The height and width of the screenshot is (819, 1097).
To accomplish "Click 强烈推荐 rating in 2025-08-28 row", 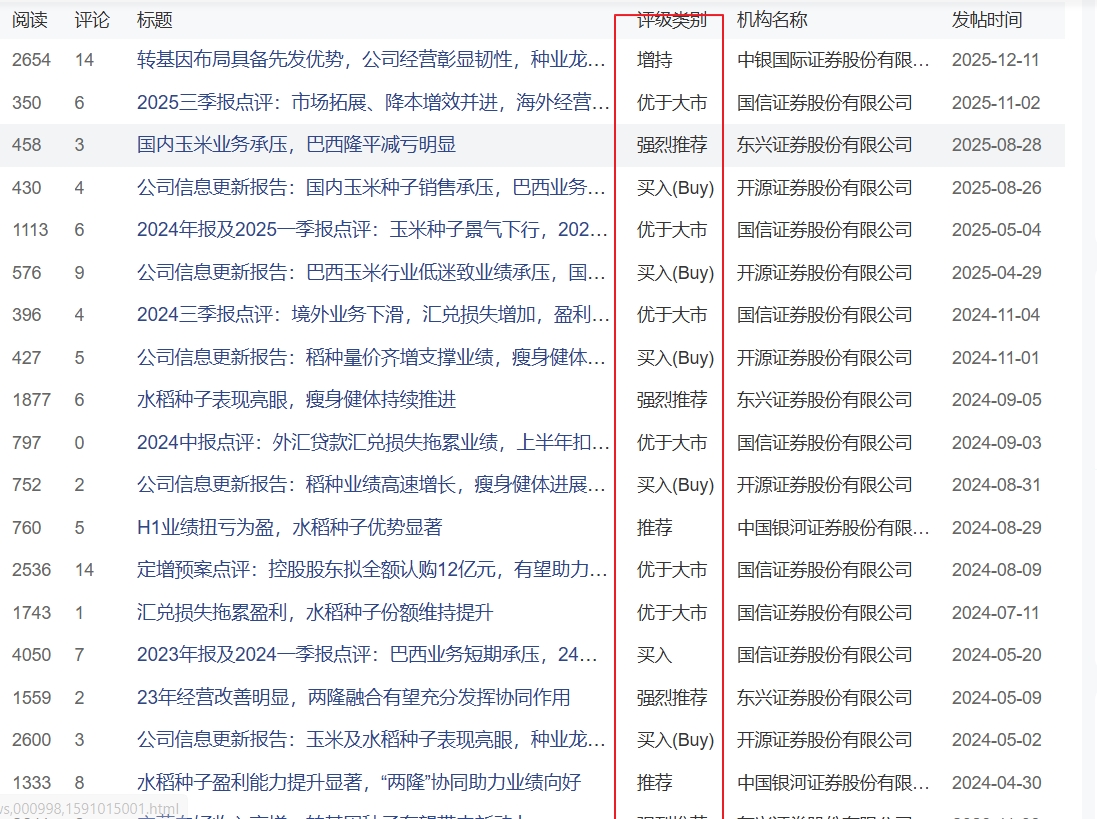I will 672,145.
